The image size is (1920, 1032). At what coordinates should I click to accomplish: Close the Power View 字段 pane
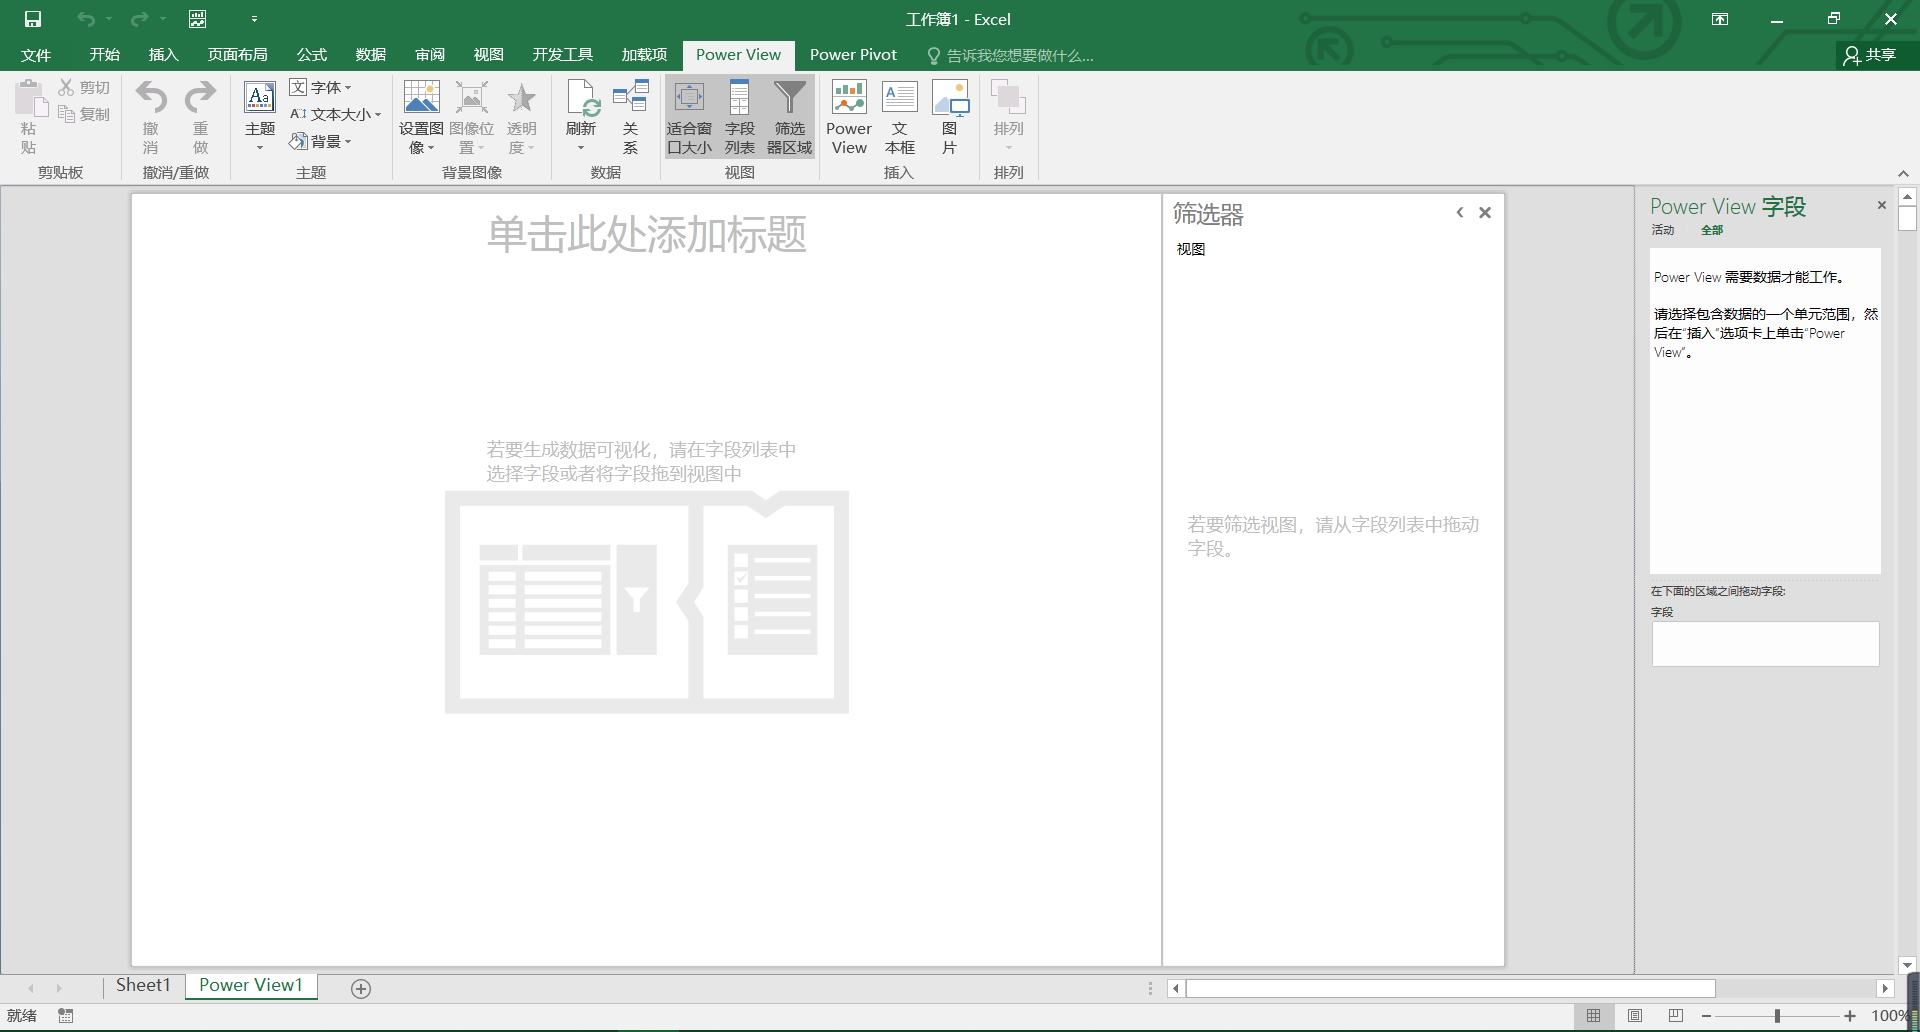tap(1882, 205)
